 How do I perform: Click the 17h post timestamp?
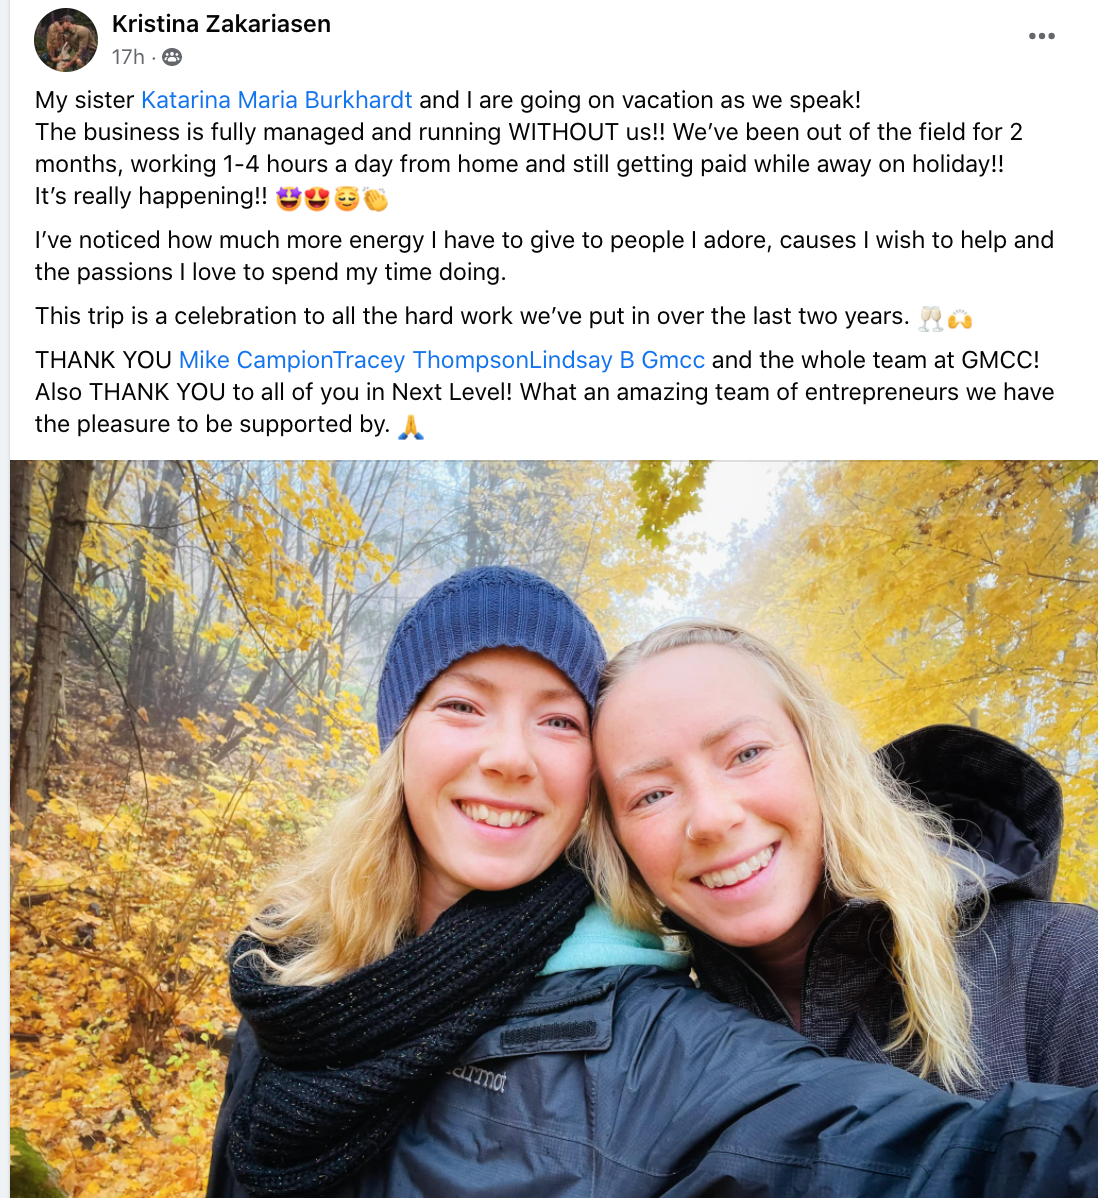(x=128, y=57)
